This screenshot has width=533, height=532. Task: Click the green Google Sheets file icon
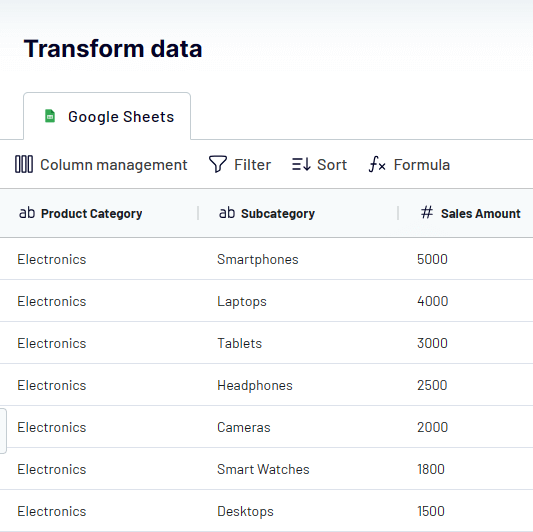pyautogui.click(x=50, y=116)
